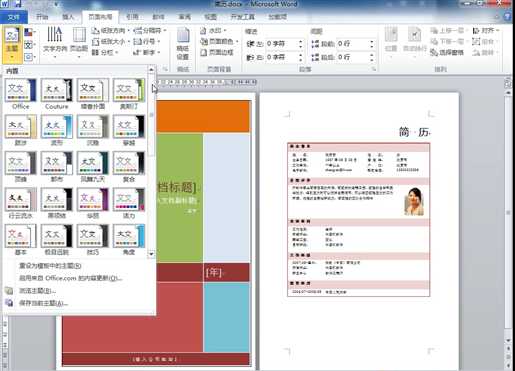This screenshot has height=371, width=515.
Task: Choose the theme thumbnail right of Couture
Action: click(x=93, y=90)
